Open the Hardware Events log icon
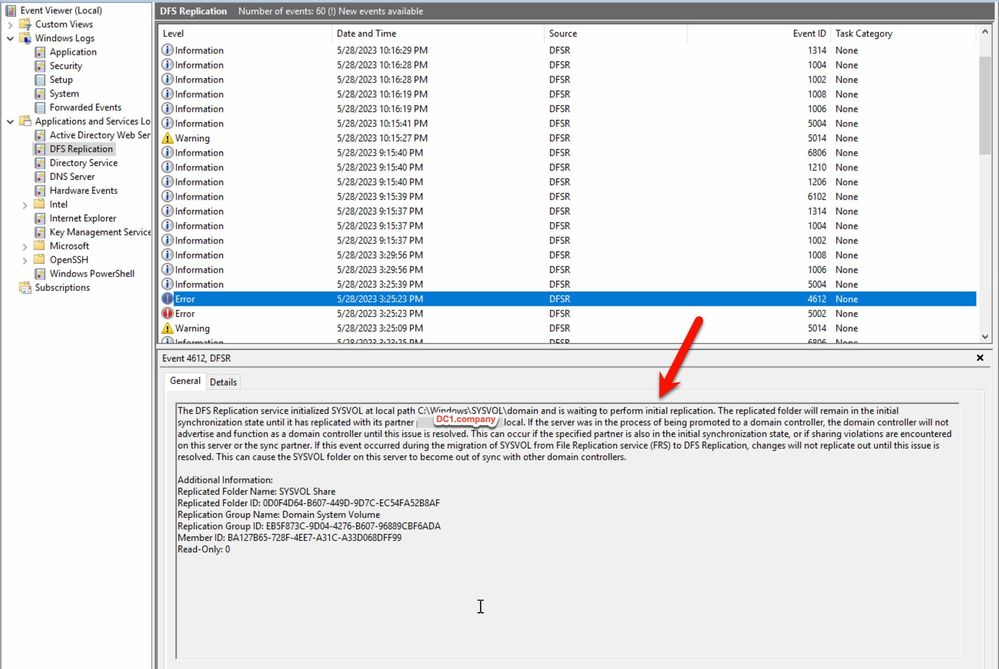The image size is (999, 669). coord(40,191)
